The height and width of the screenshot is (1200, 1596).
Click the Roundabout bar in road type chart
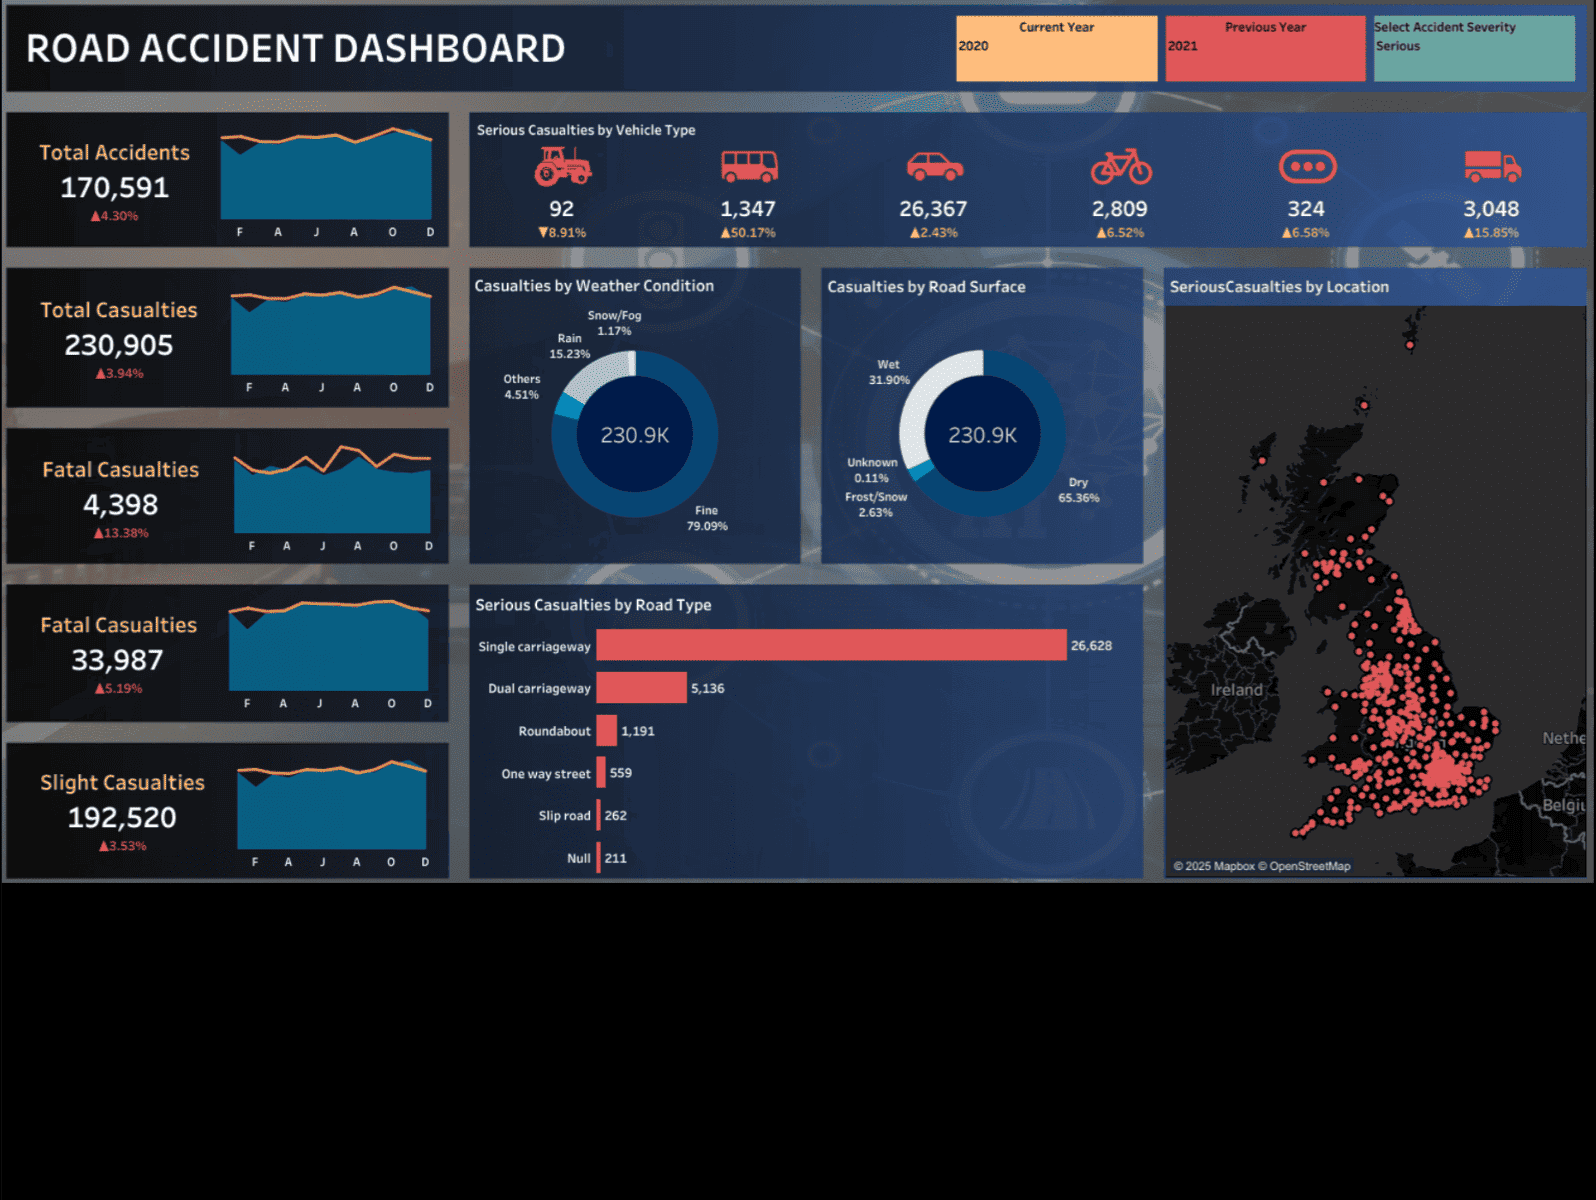click(606, 731)
